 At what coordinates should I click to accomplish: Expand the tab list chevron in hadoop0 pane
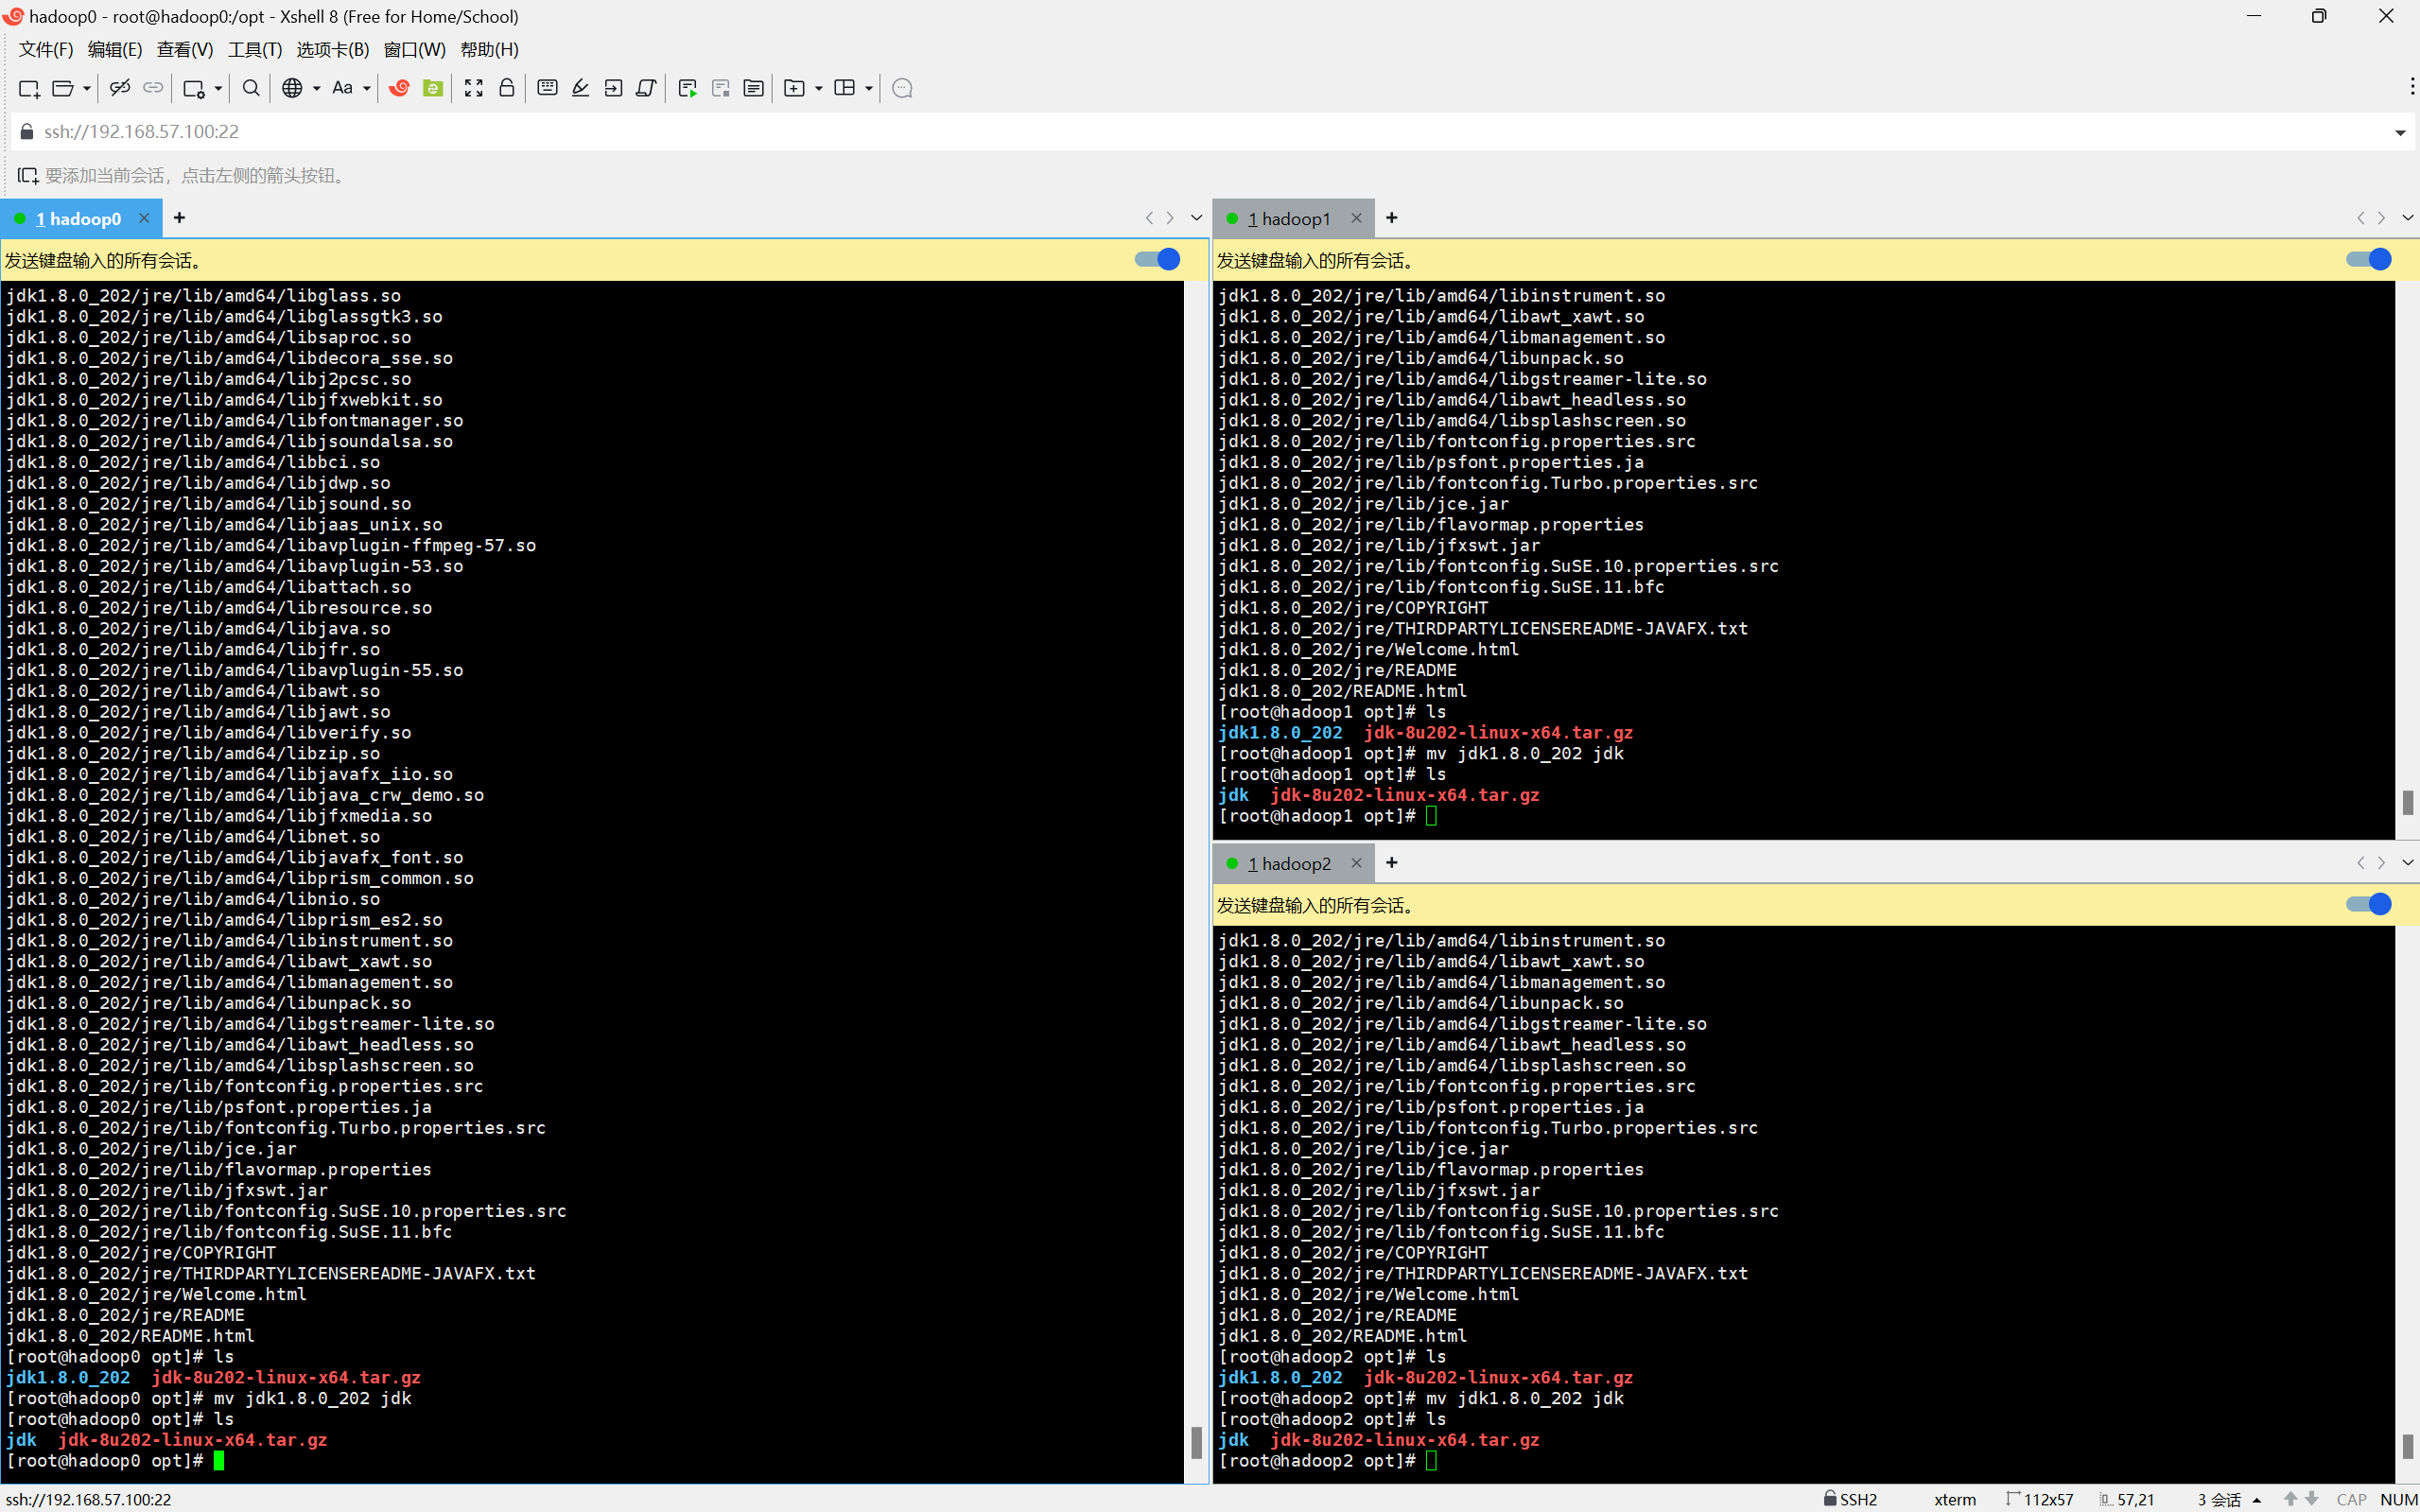pyautogui.click(x=1196, y=218)
